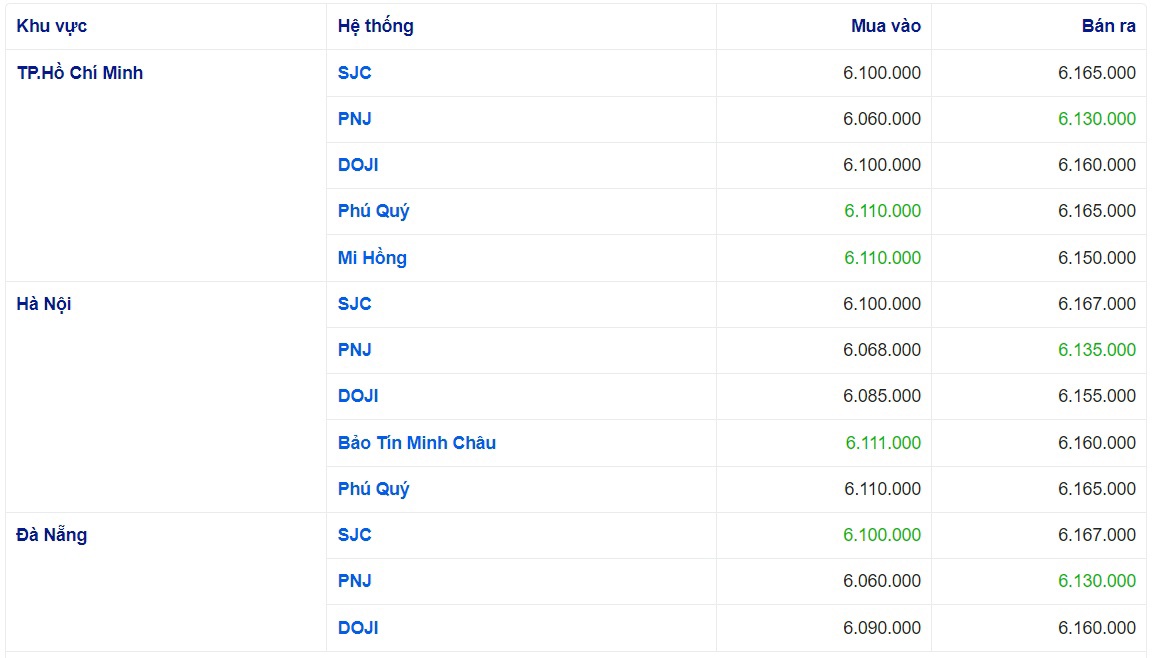
Task: Open the SJC link under TP.Hồ Chí Minh
Action: point(354,73)
